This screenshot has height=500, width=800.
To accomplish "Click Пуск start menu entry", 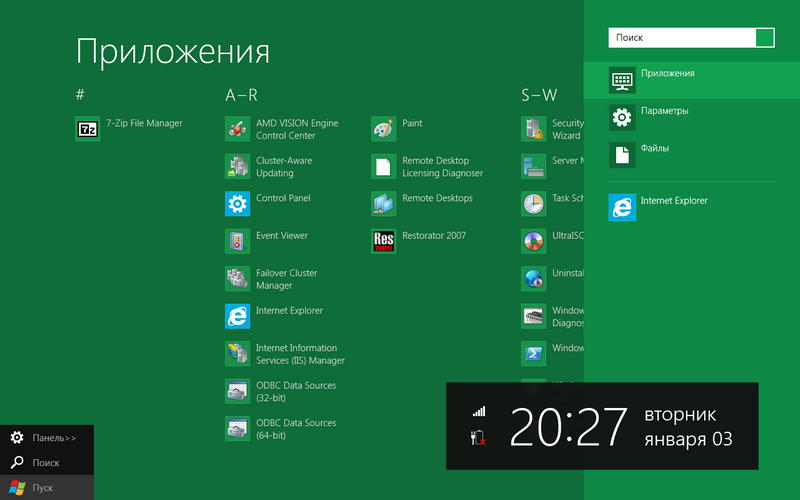I will coord(47,487).
